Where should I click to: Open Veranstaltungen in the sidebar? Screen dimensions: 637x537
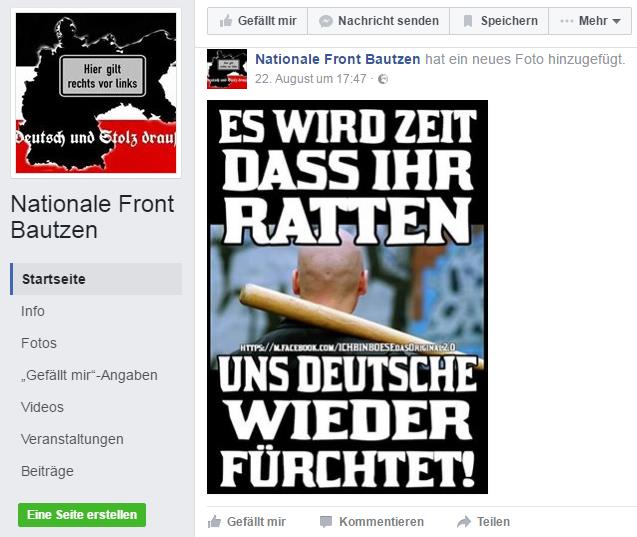pos(72,440)
